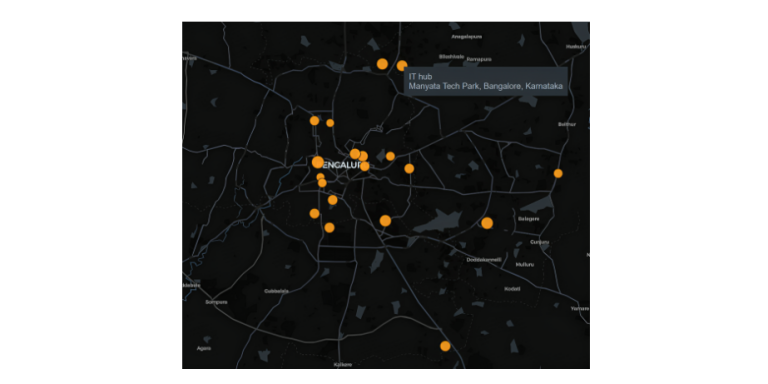Click the Sompura place label
768x384 pixels.
pyautogui.click(x=216, y=302)
